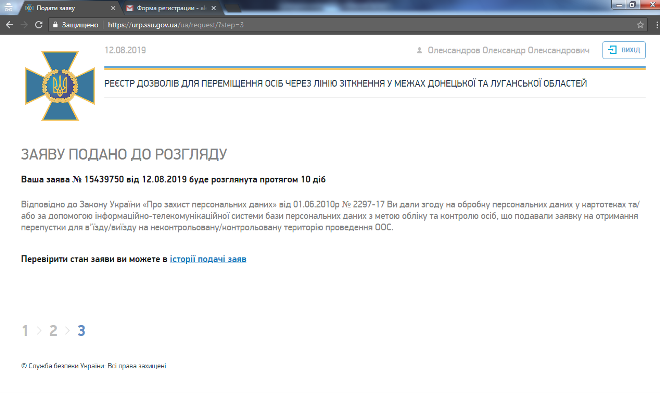Reload the page with the refresh icon
The height and width of the screenshot is (393, 660).
point(38,25)
